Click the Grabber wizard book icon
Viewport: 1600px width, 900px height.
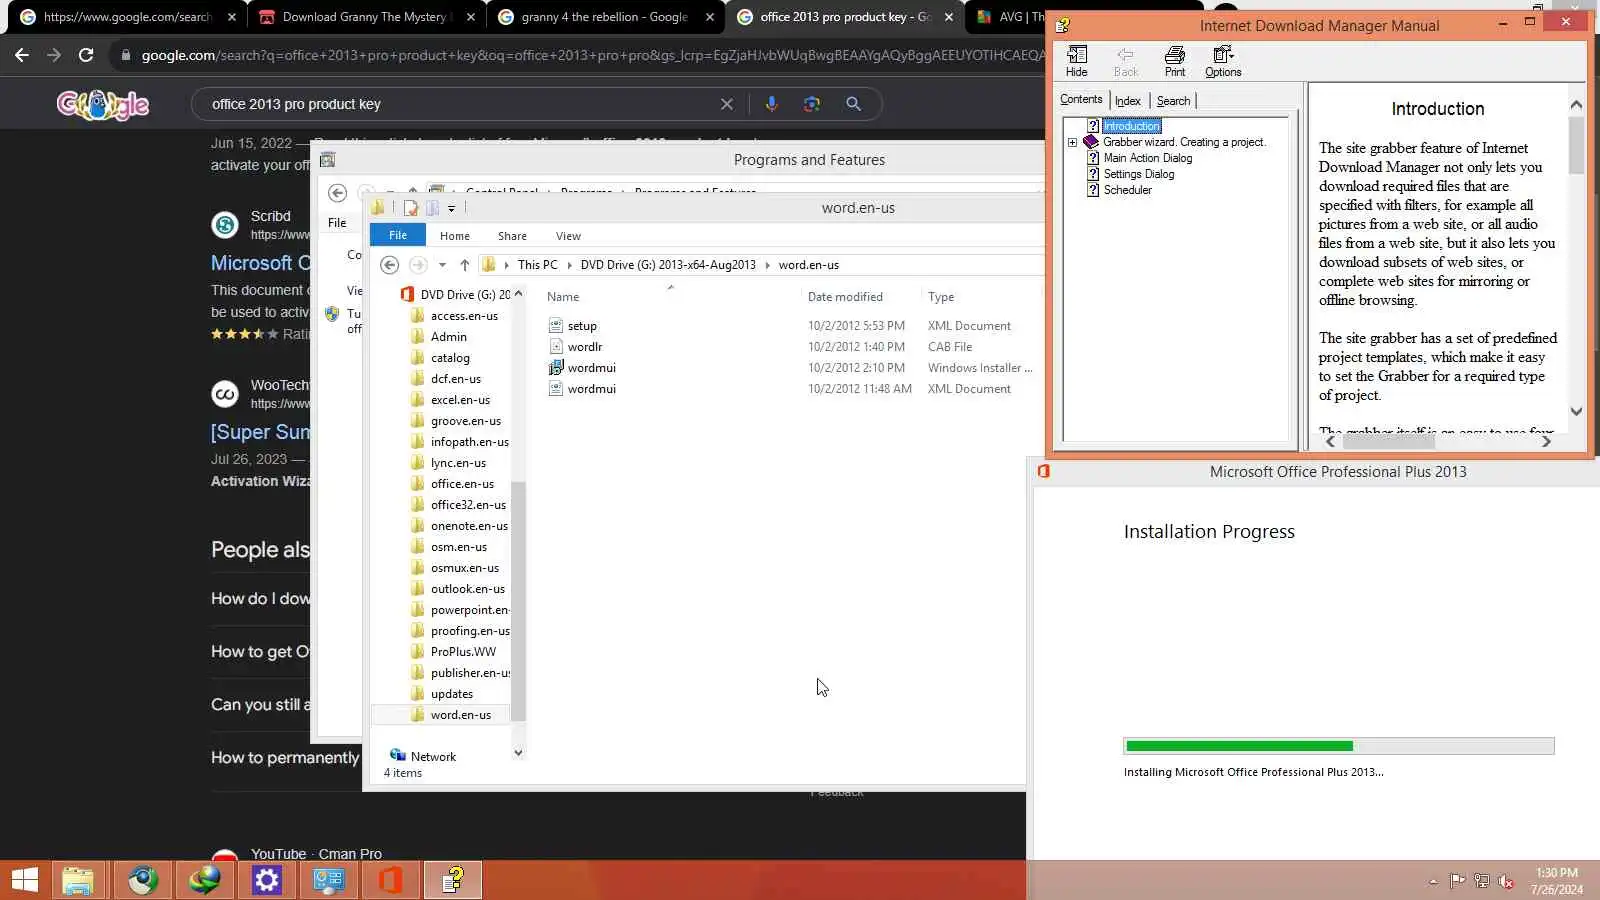(1091, 142)
